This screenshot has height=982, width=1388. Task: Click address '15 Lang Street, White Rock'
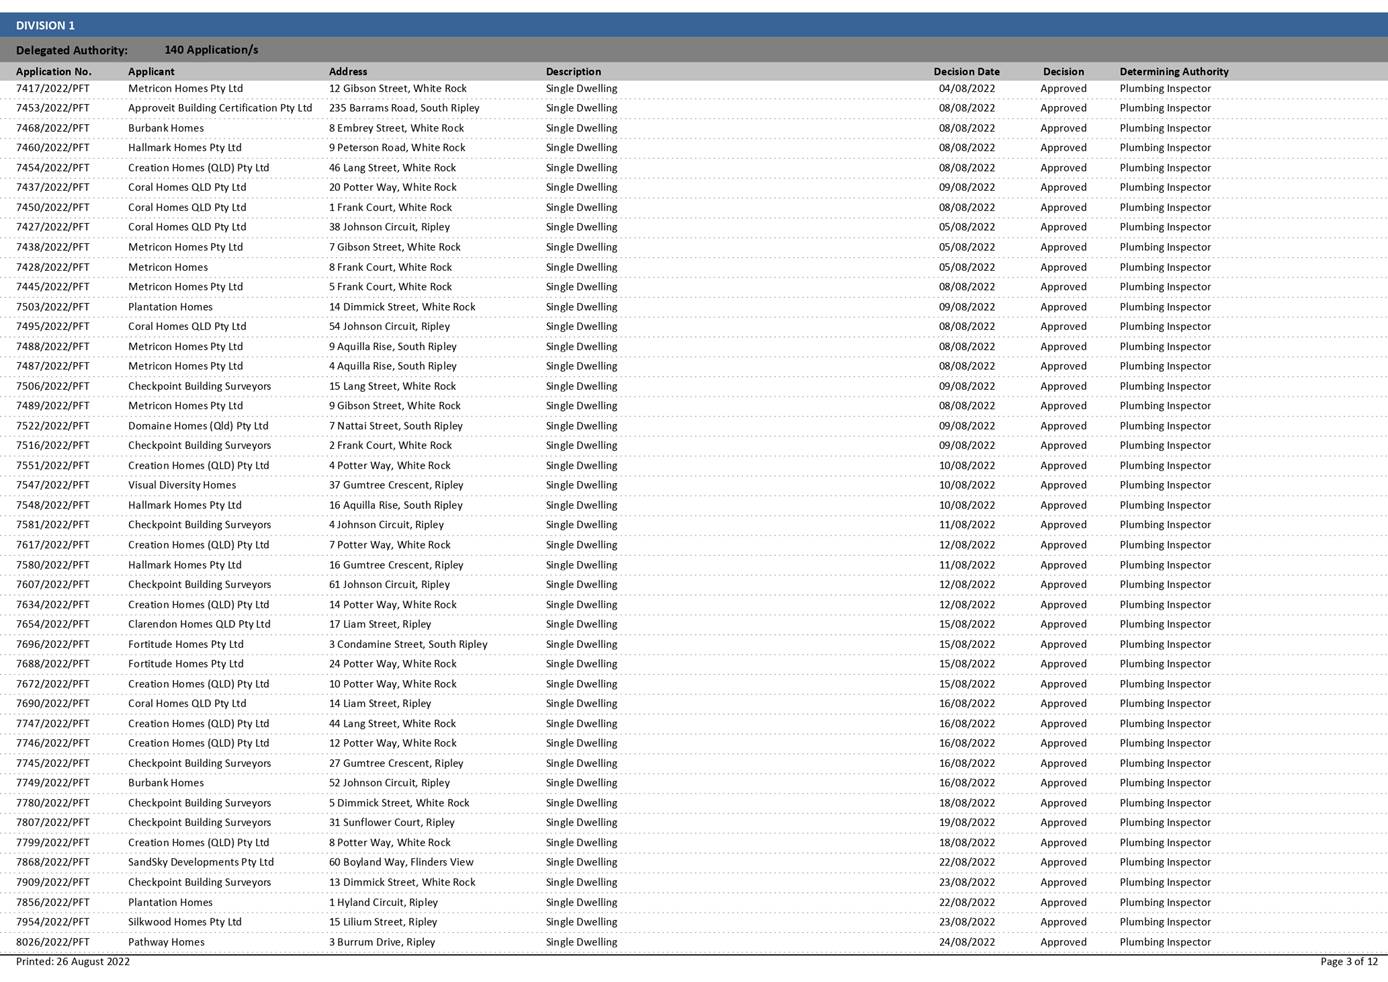pos(392,386)
